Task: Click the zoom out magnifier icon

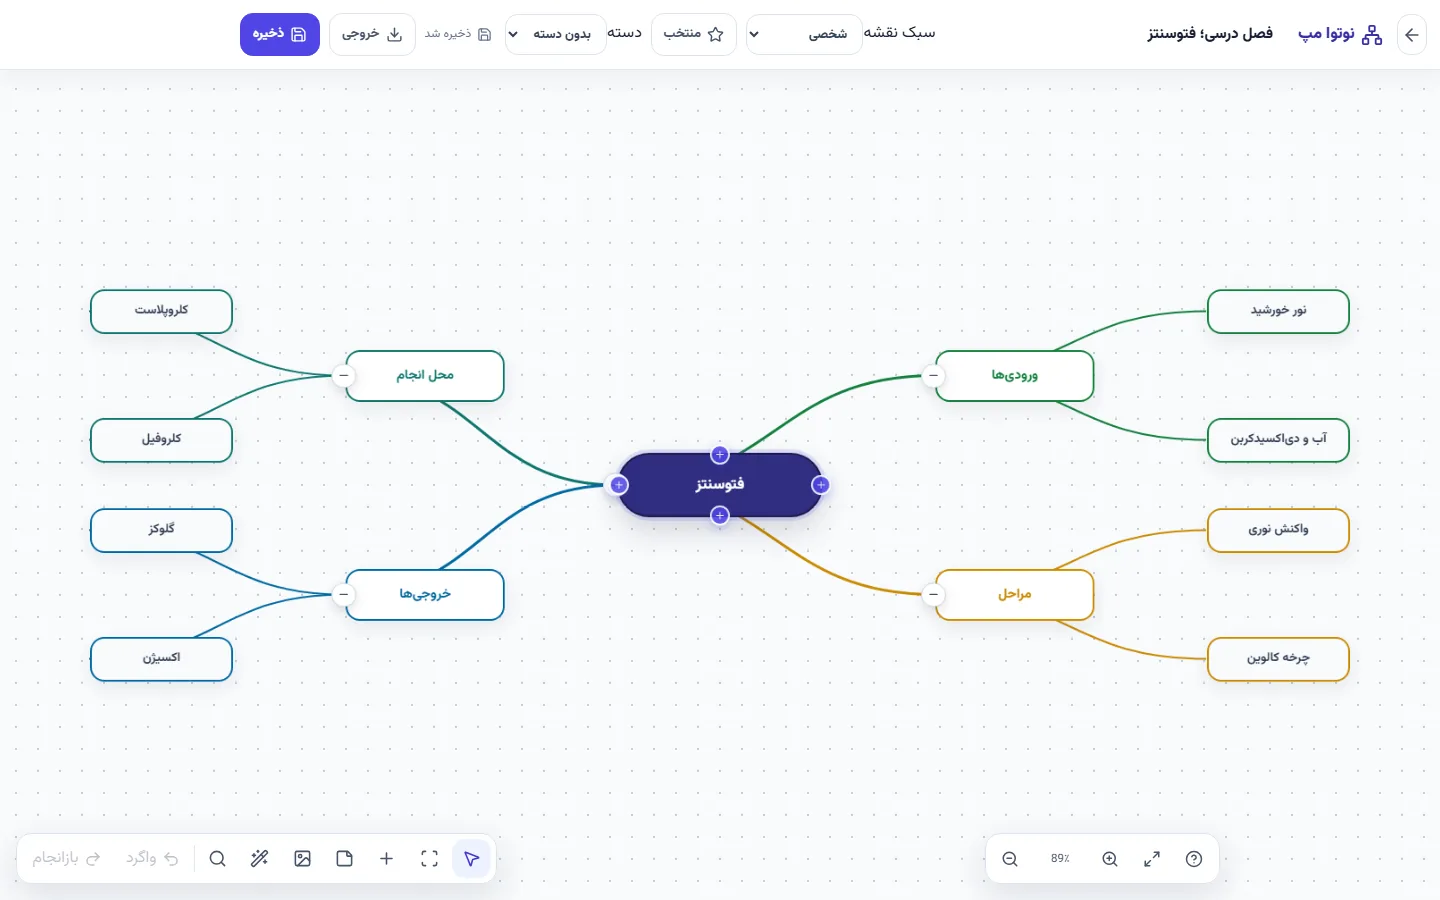Action: [1010, 859]
